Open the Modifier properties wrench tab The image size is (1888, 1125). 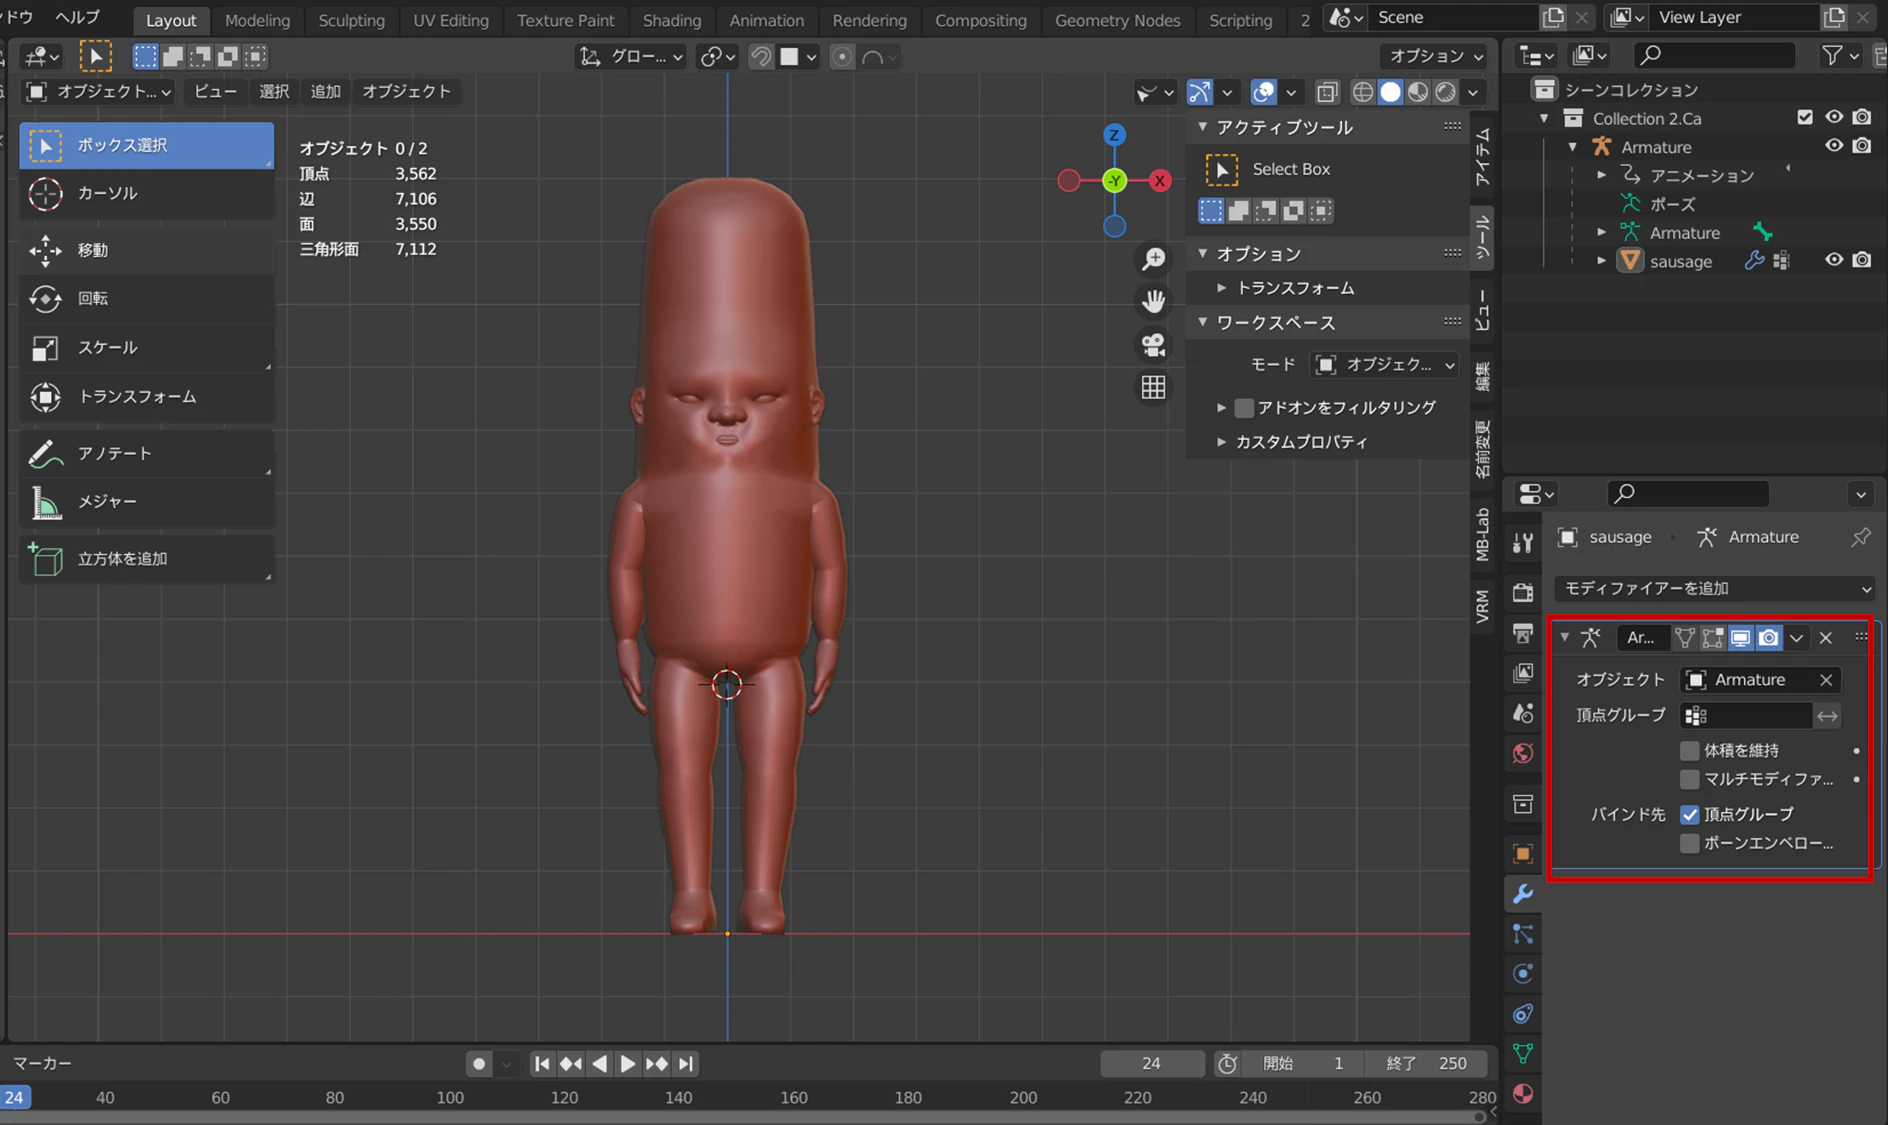[1522, 893]
